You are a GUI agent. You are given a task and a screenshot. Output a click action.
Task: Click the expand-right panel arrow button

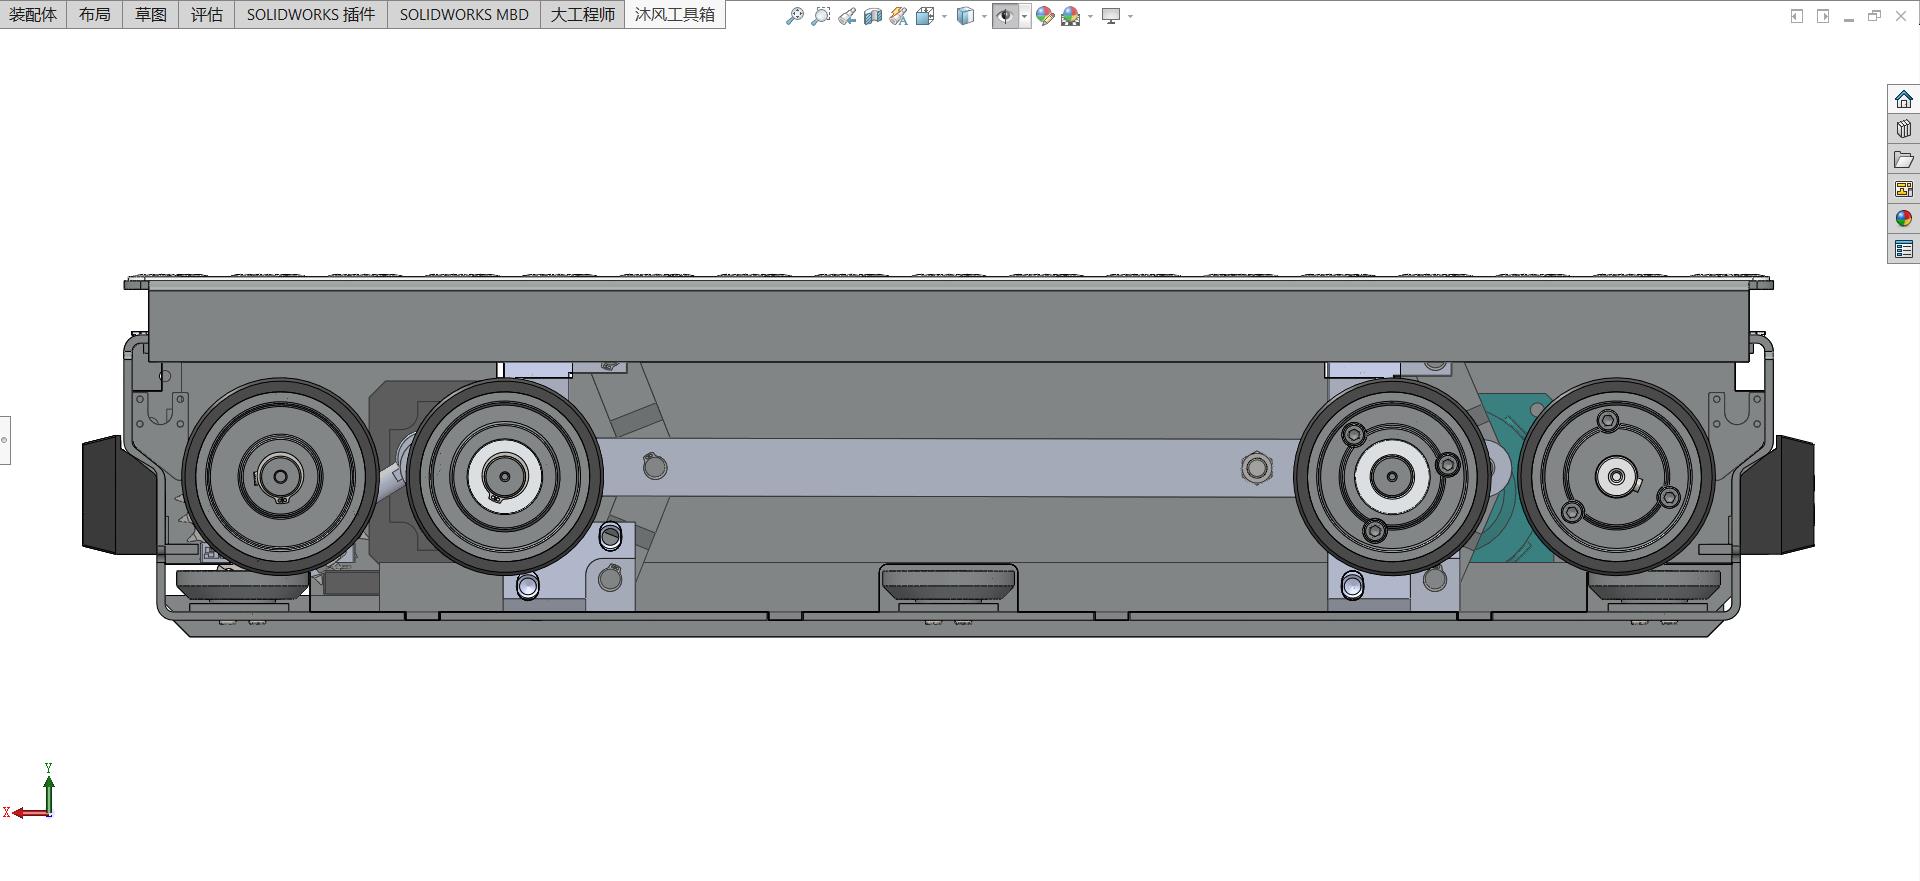point(1823,16)
